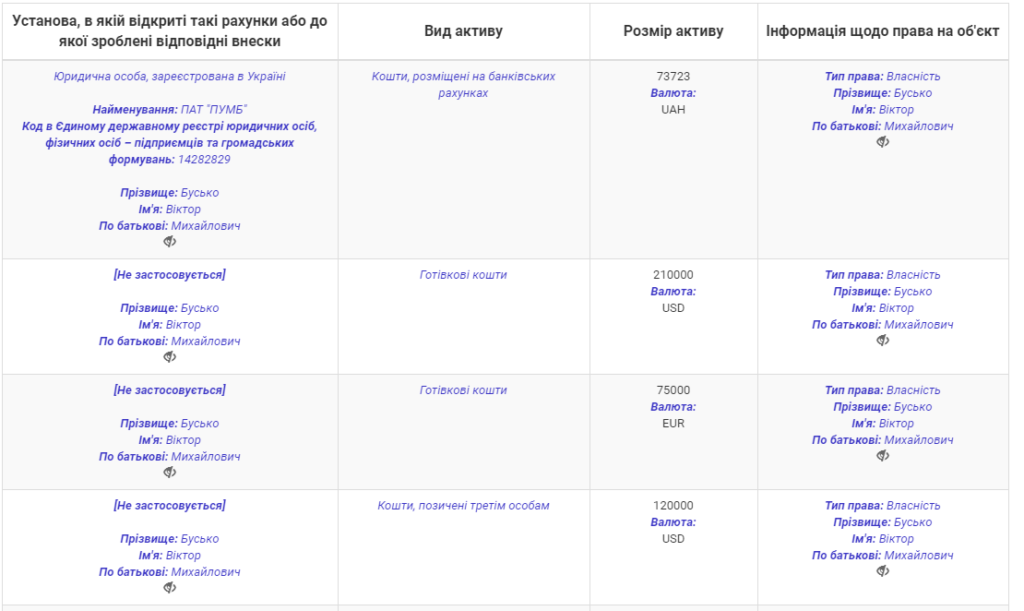Screen dimensions: 1024x611
Task: Click the crossed-eye icon in the 75000 EUR institution cell
Action: pyautogui.click(x=170, y=472)
